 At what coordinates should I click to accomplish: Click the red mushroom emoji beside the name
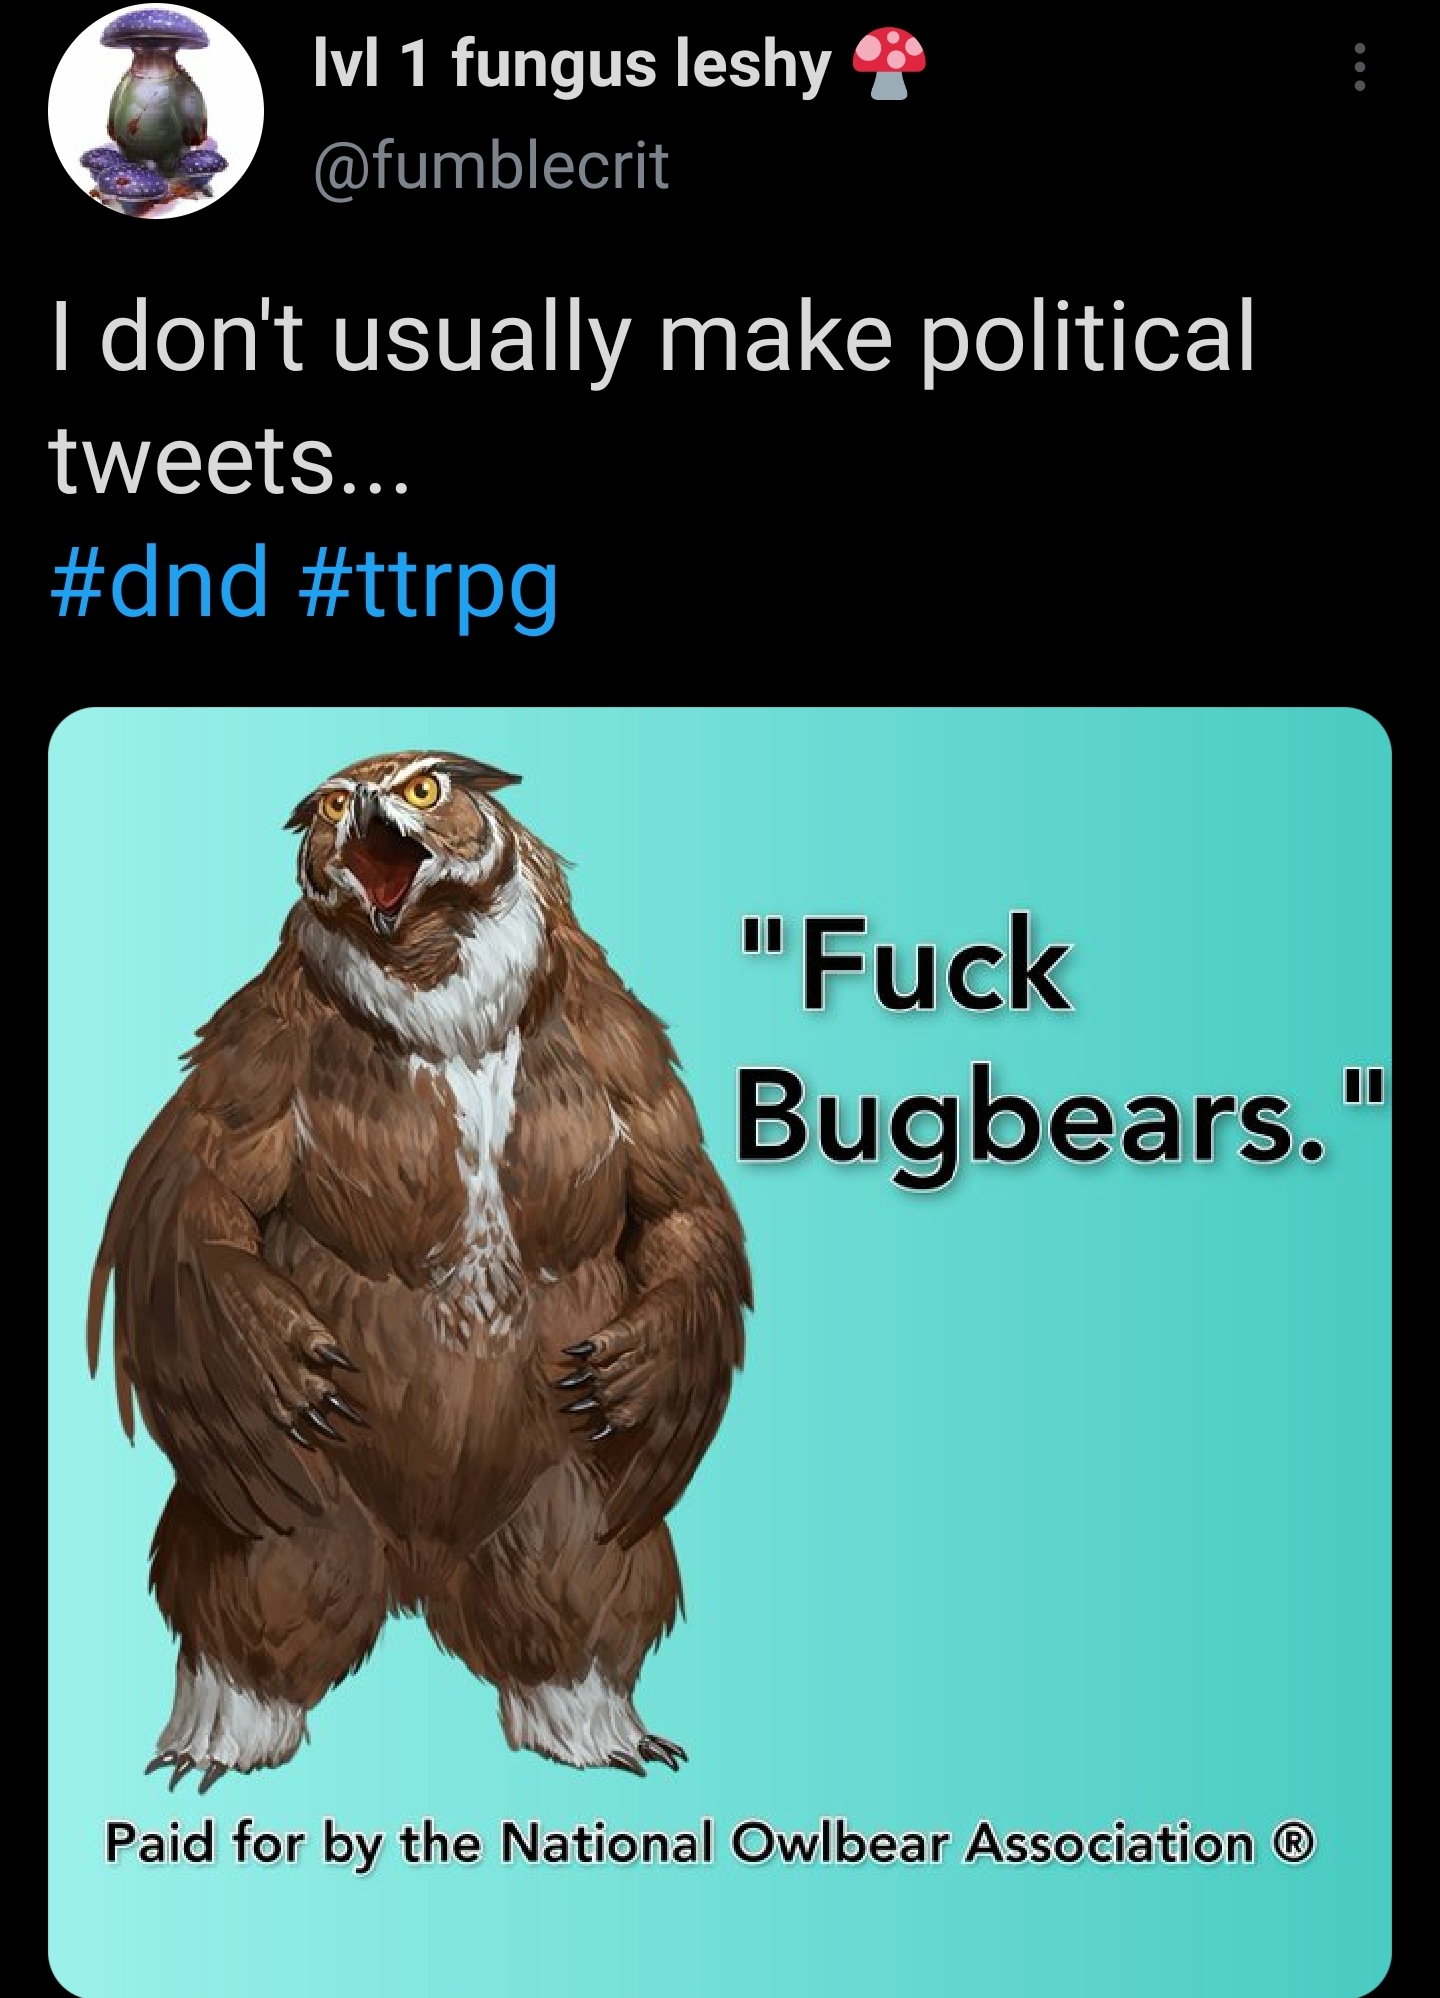pos(889,64)
